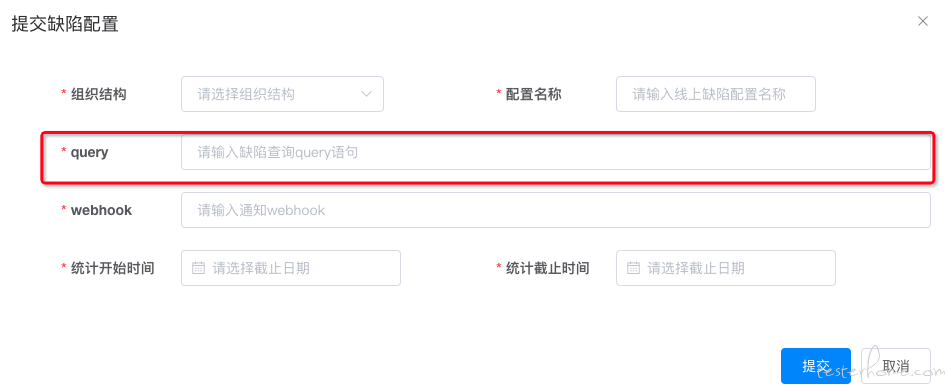The height and width of the screenshot is (391, 947).
Task: Click the 配置名称 field label
Action: coord(533,94)
